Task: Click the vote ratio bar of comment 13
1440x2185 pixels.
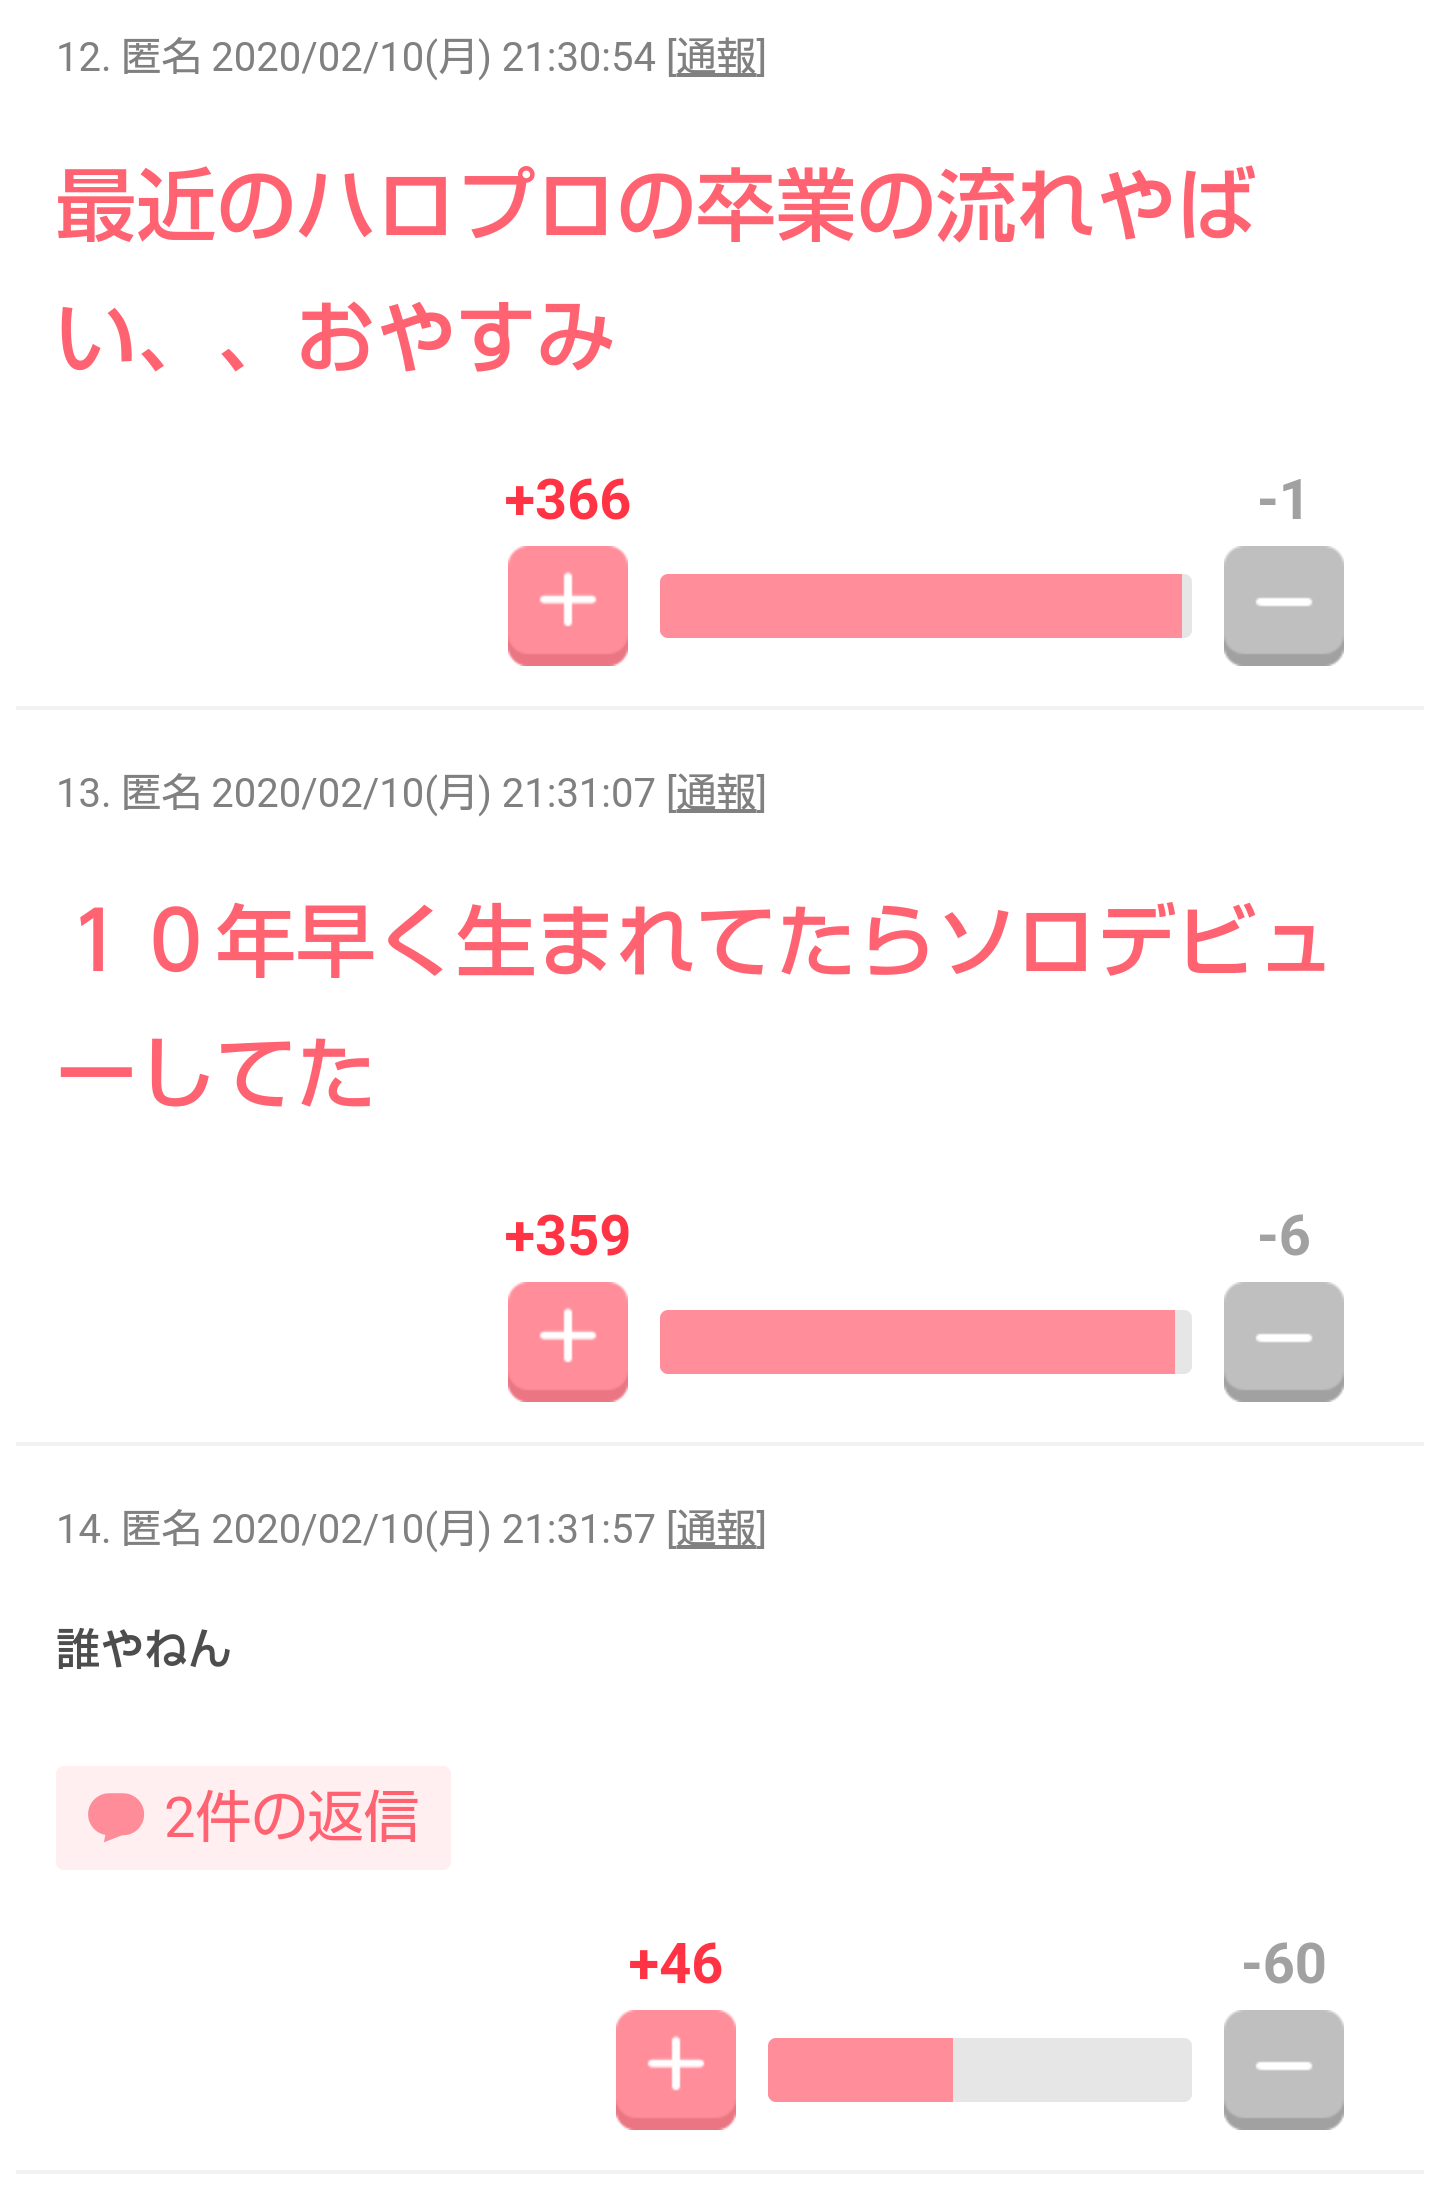Action: coord(926,1341)
